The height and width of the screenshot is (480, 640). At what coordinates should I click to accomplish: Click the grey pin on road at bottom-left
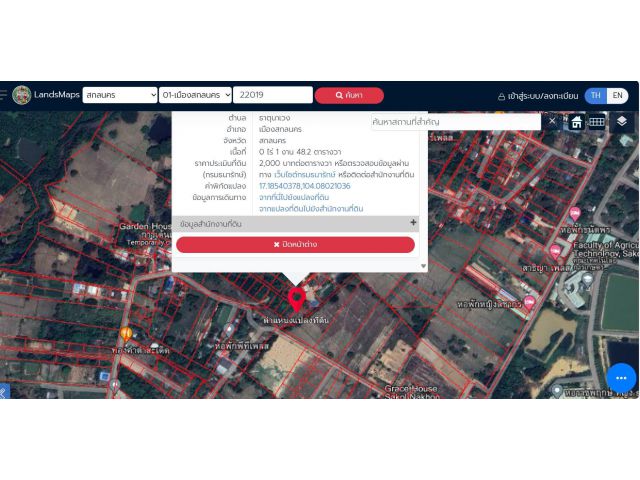pos(115,385)
